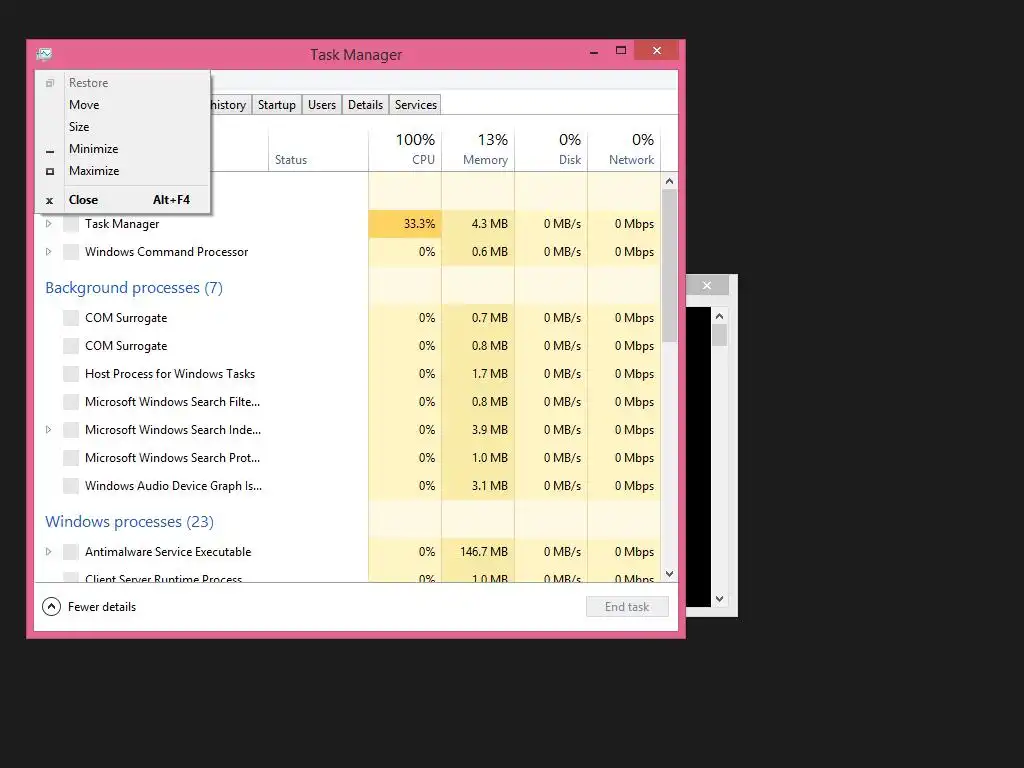The image size is (1024, 768).
Task: Open the Details tab
Action: (366, 105)
